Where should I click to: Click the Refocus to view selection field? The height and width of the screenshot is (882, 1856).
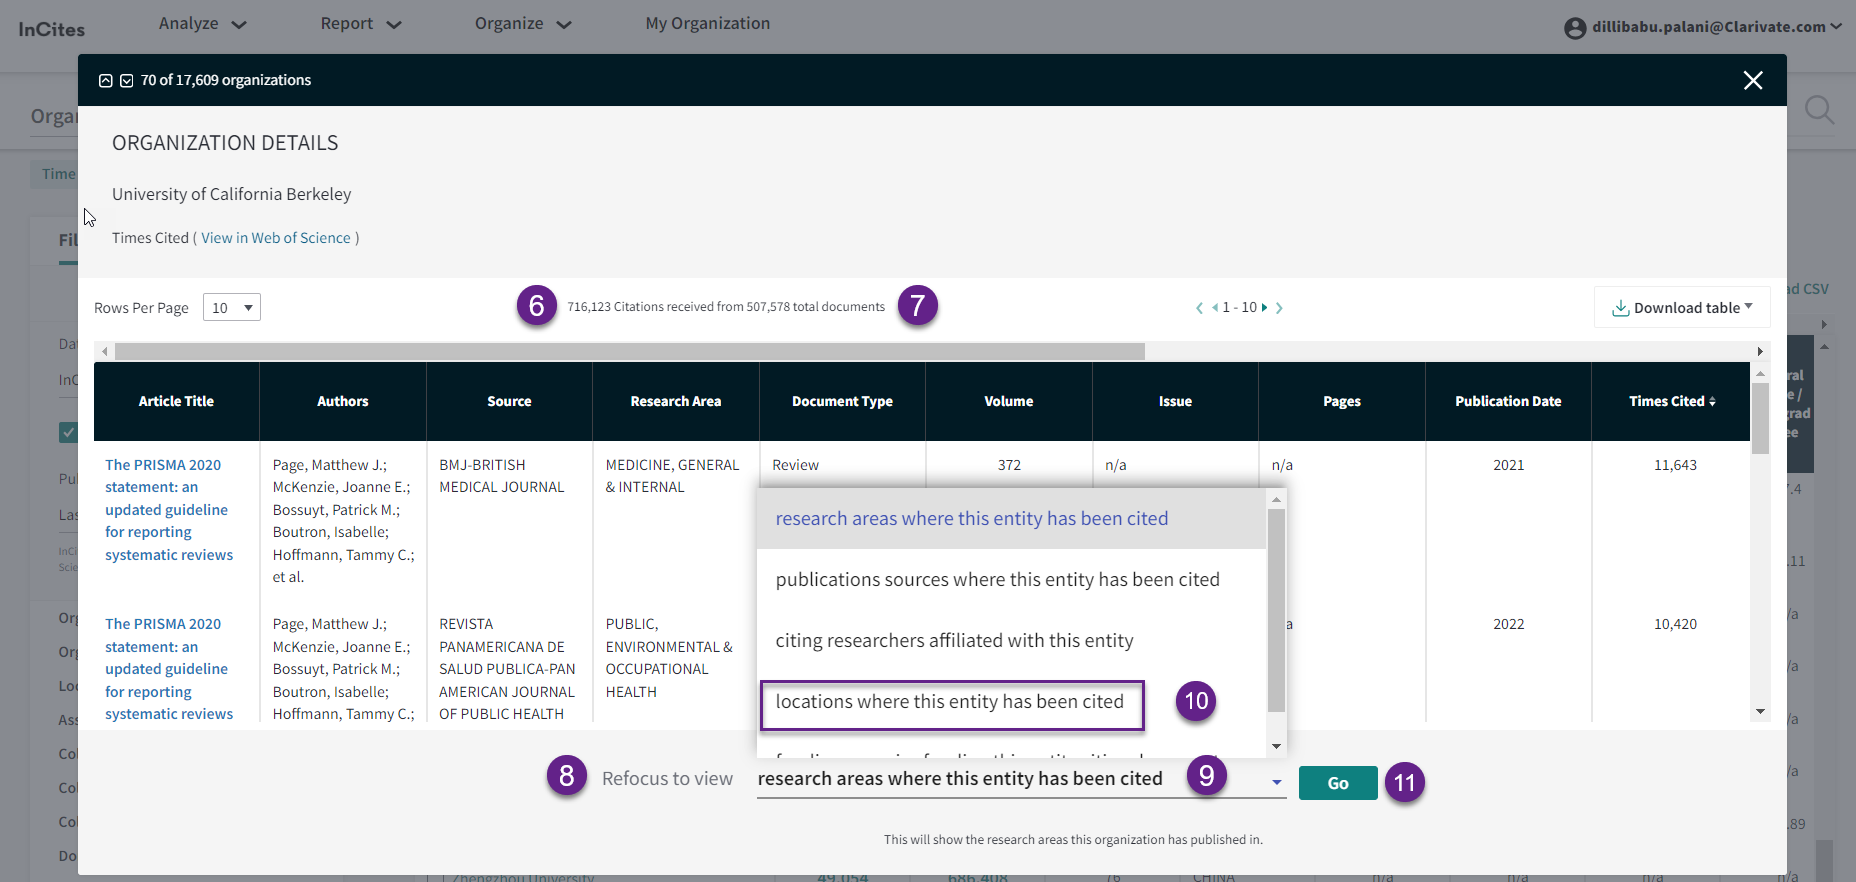pos(1020,779)
